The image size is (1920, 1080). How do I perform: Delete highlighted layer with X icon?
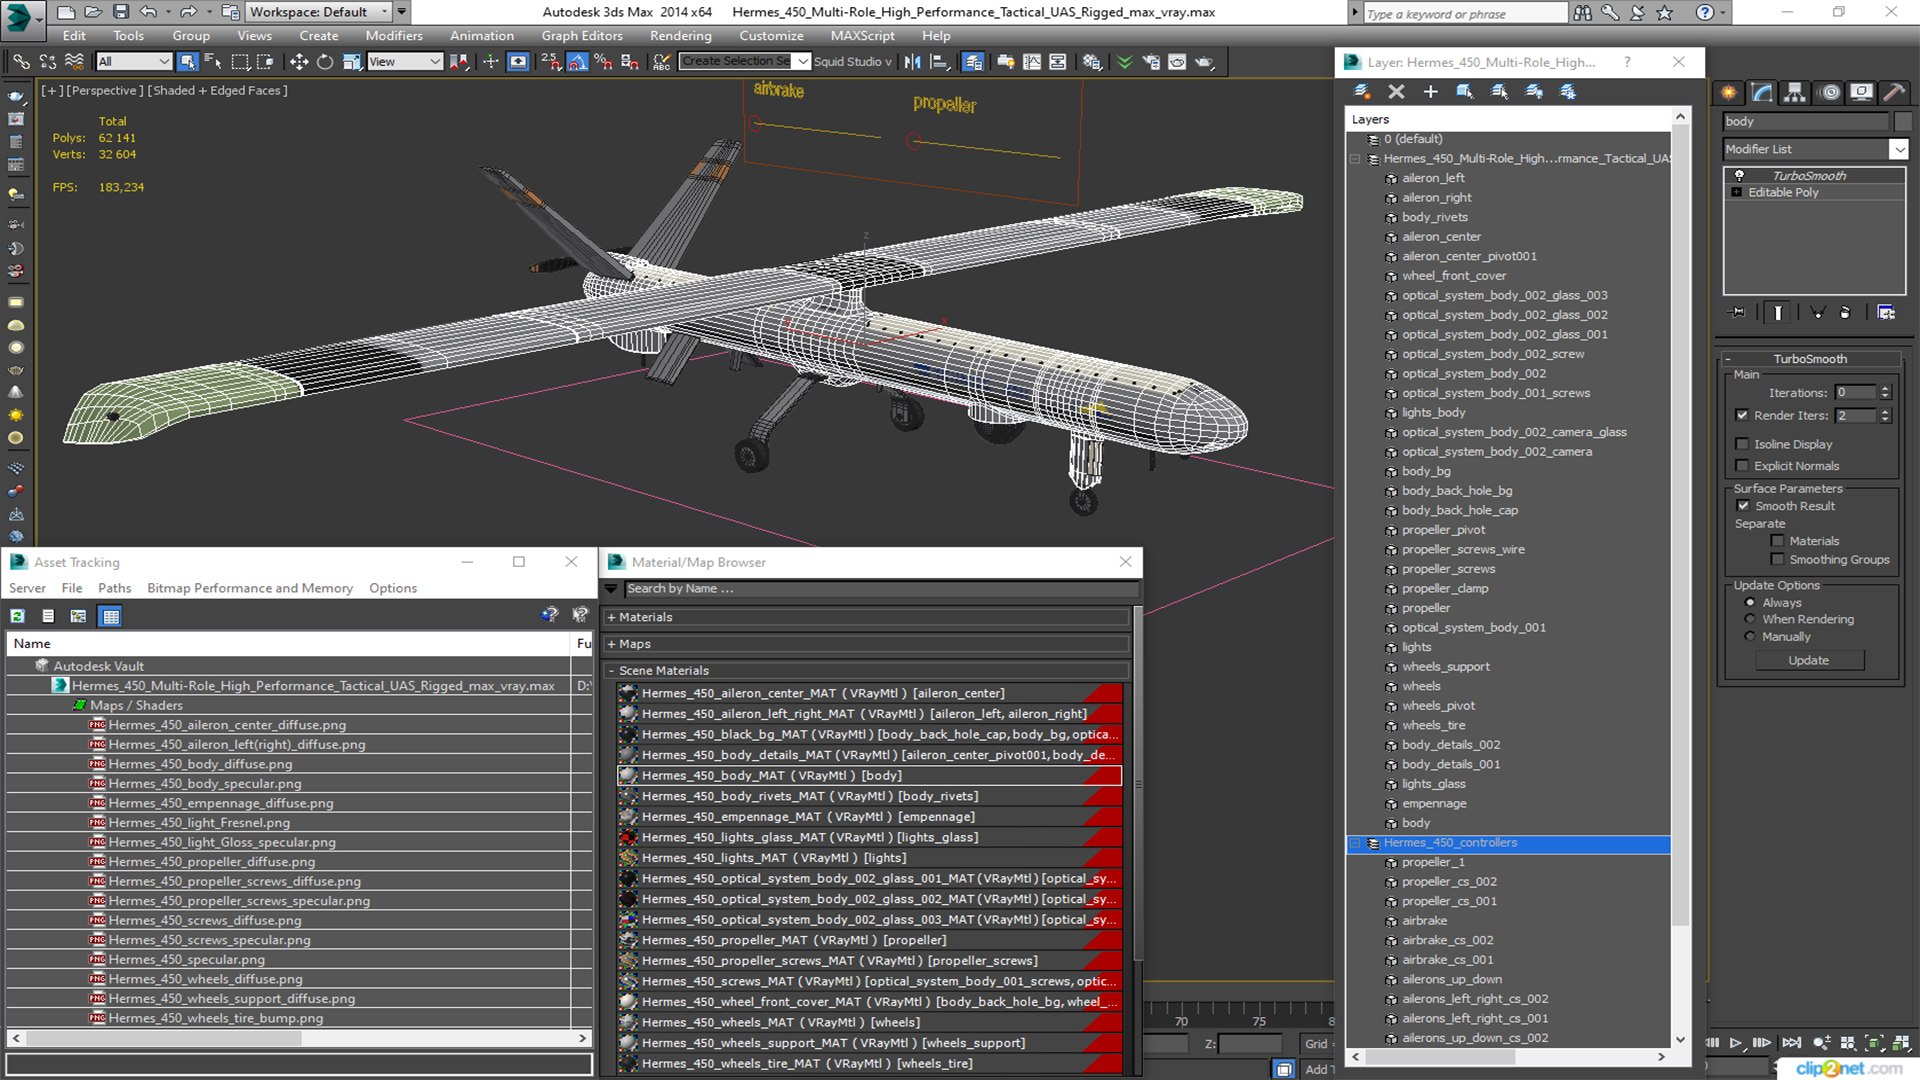pos(1396,92)
